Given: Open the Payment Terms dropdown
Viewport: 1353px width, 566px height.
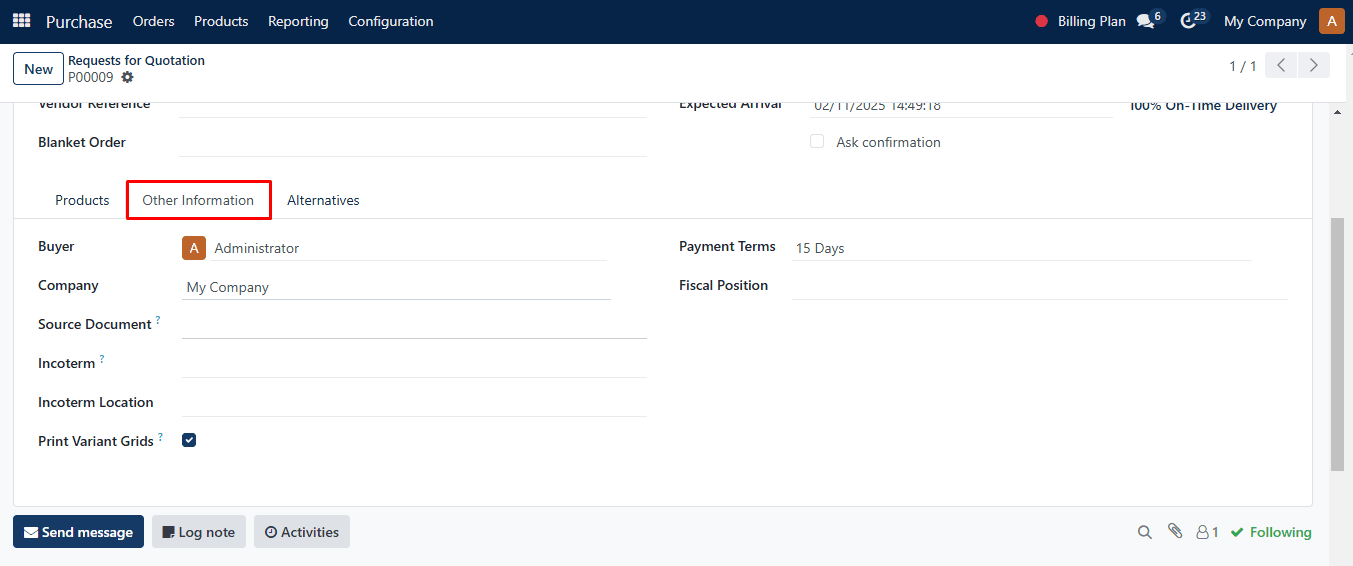Looking at the screenshot, I should (x=1021, y=248).
